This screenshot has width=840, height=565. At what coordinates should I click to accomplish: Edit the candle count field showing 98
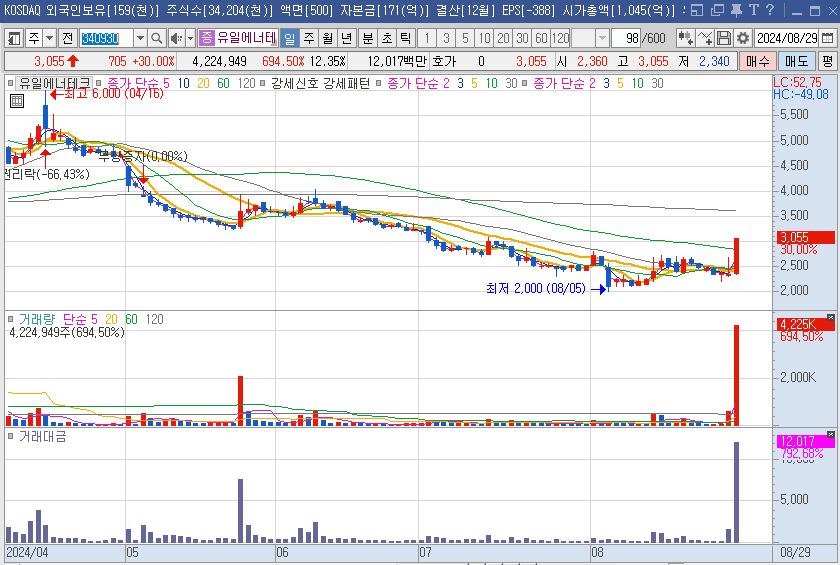click(626, 38)
